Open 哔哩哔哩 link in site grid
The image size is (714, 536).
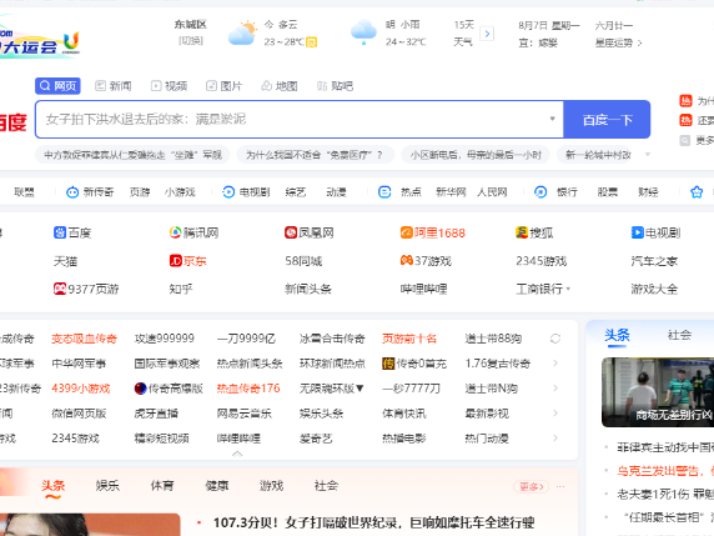point(423,289)
